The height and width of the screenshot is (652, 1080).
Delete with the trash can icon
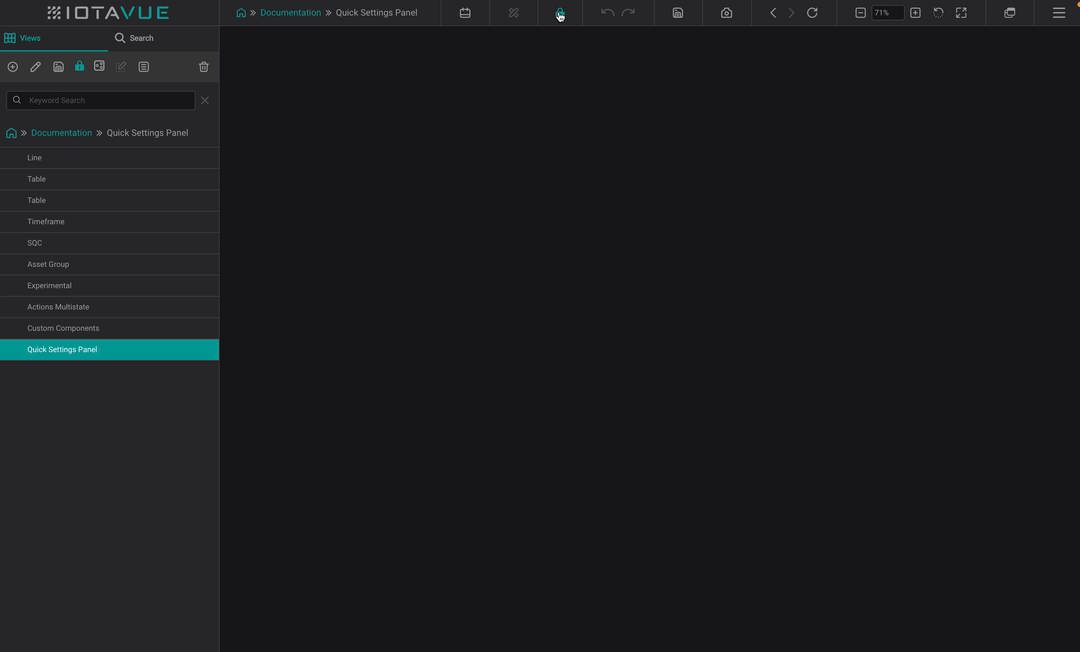click(204, 67)
